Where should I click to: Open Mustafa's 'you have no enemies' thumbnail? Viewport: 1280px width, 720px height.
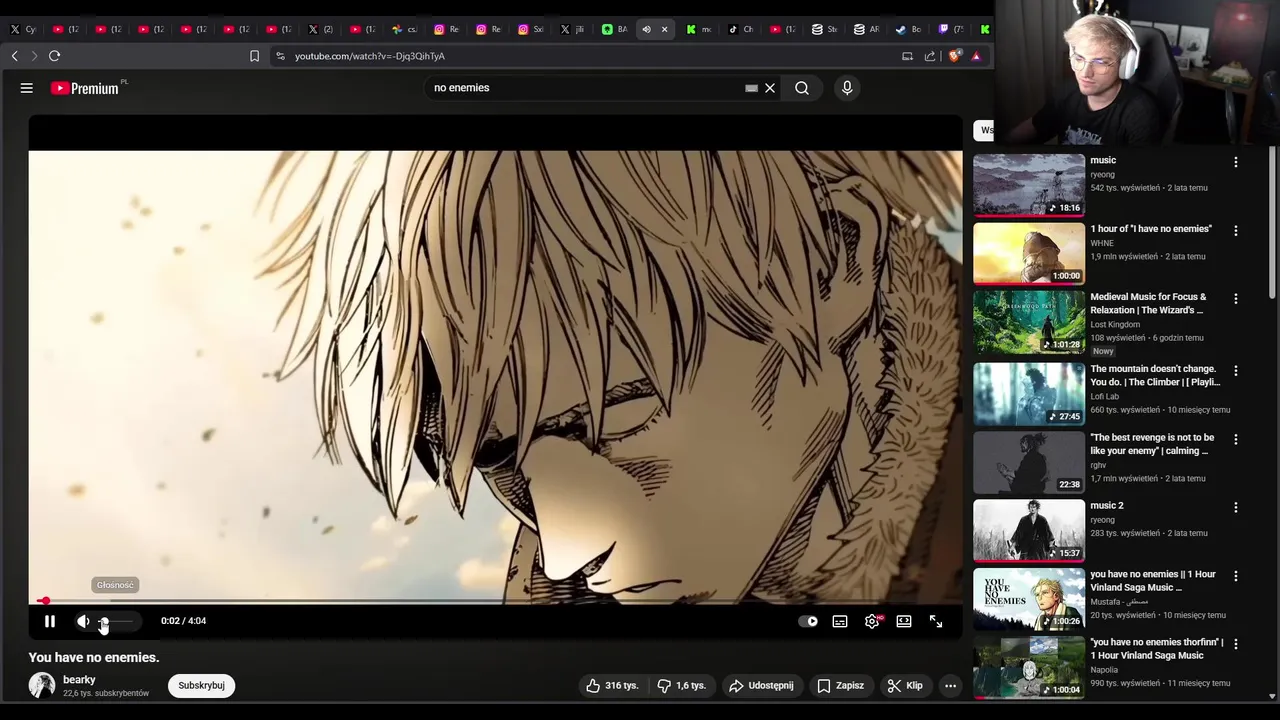pyautogui.click(x=1029, y=599)
